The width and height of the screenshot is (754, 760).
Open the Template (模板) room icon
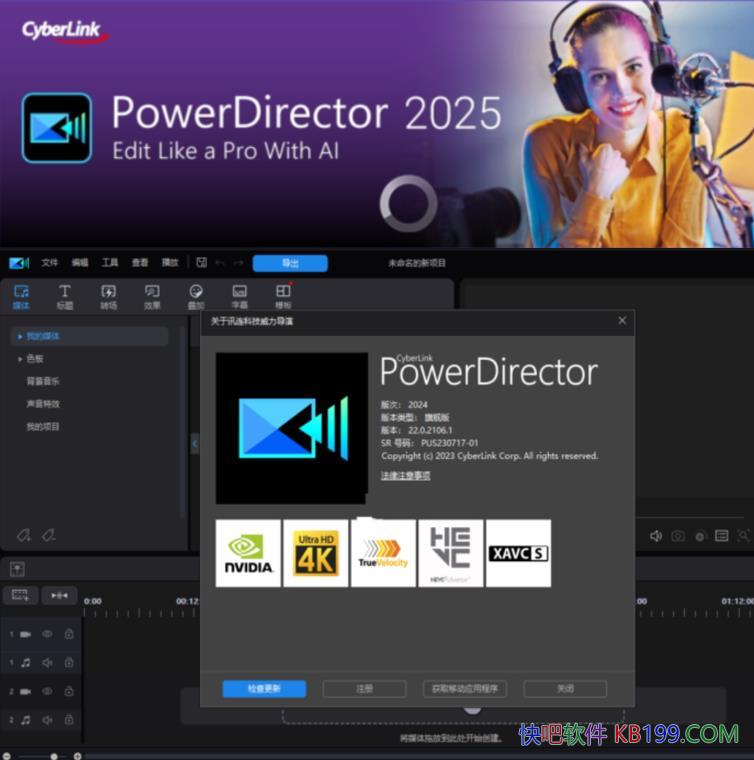pyautogui.click(x=283, y=295)
